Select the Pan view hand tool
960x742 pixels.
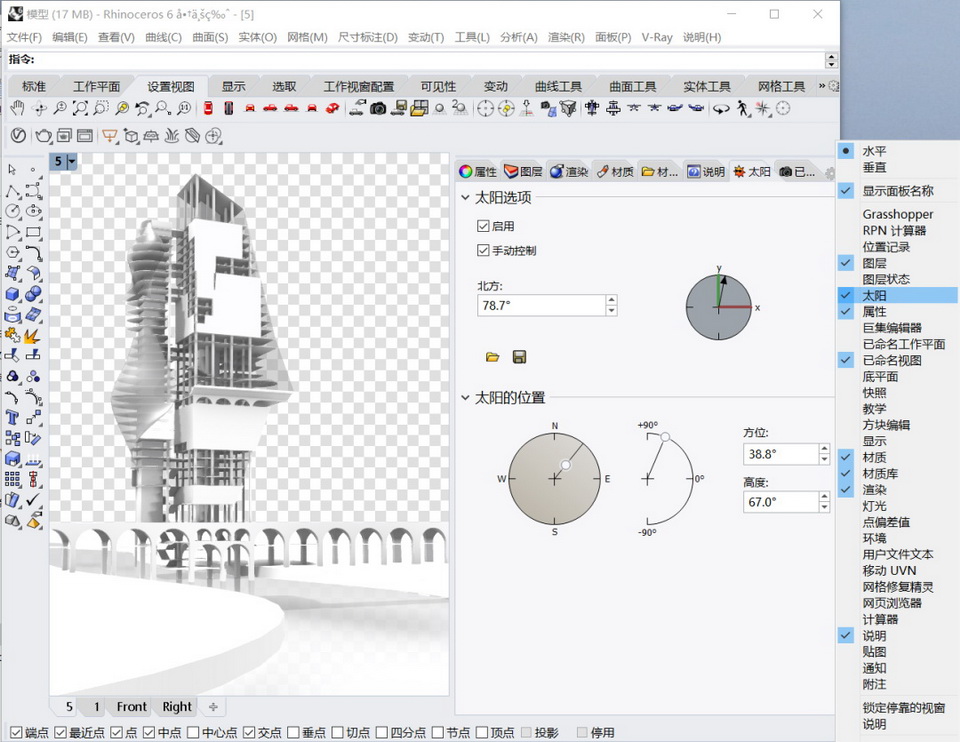17,108
